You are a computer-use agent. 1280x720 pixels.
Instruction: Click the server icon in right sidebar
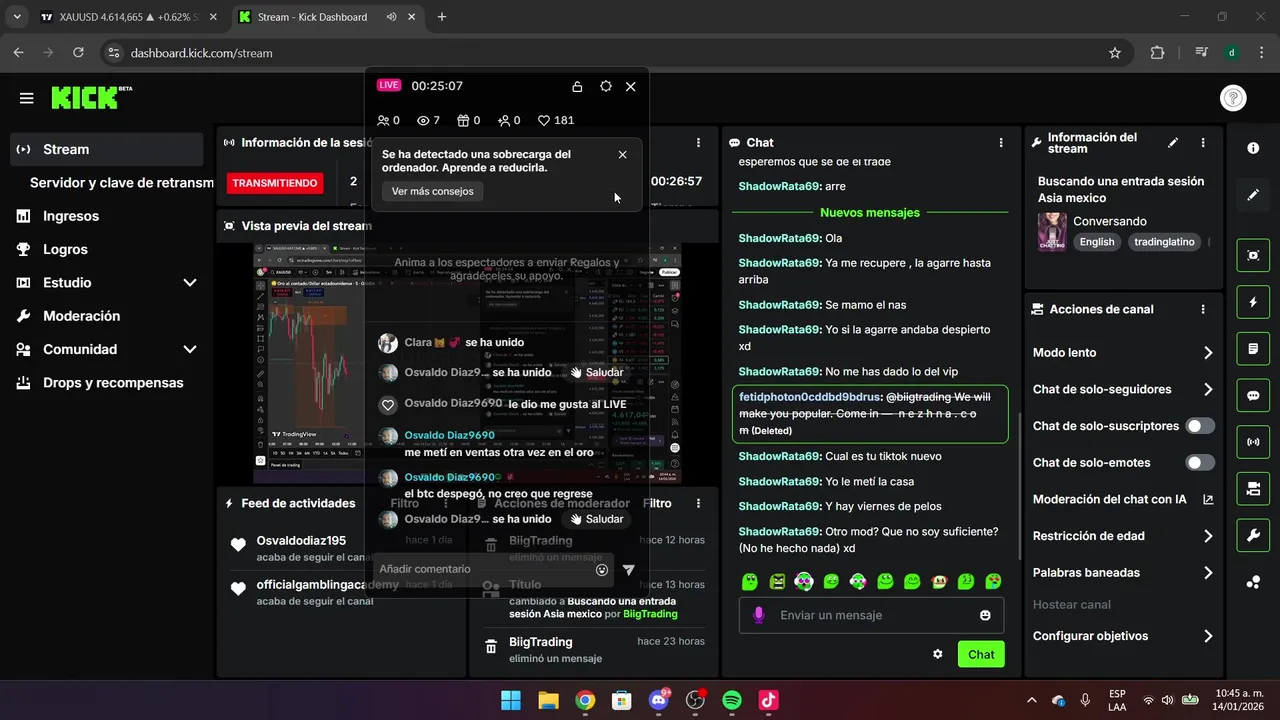(1253, 489)
